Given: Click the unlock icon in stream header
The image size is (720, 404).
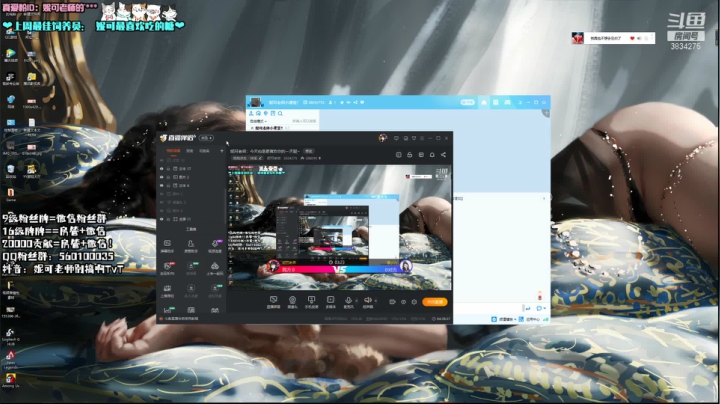Looking at the screenshot, I should point(410,155).
